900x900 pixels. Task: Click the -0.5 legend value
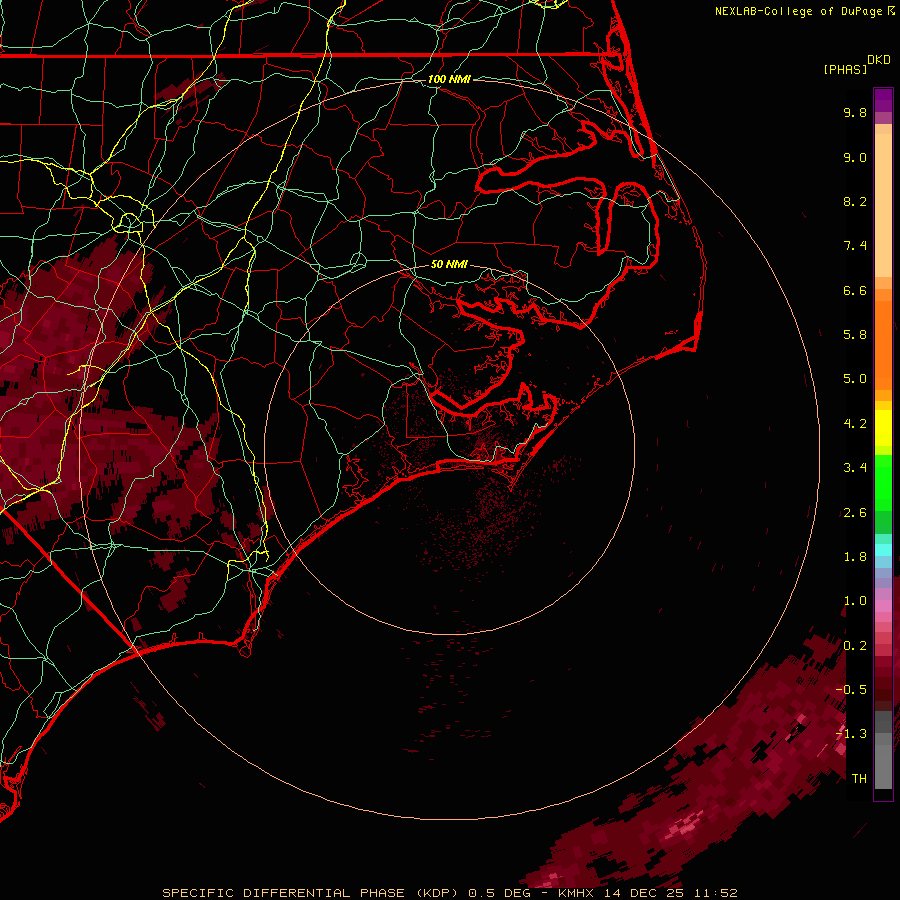851,690
